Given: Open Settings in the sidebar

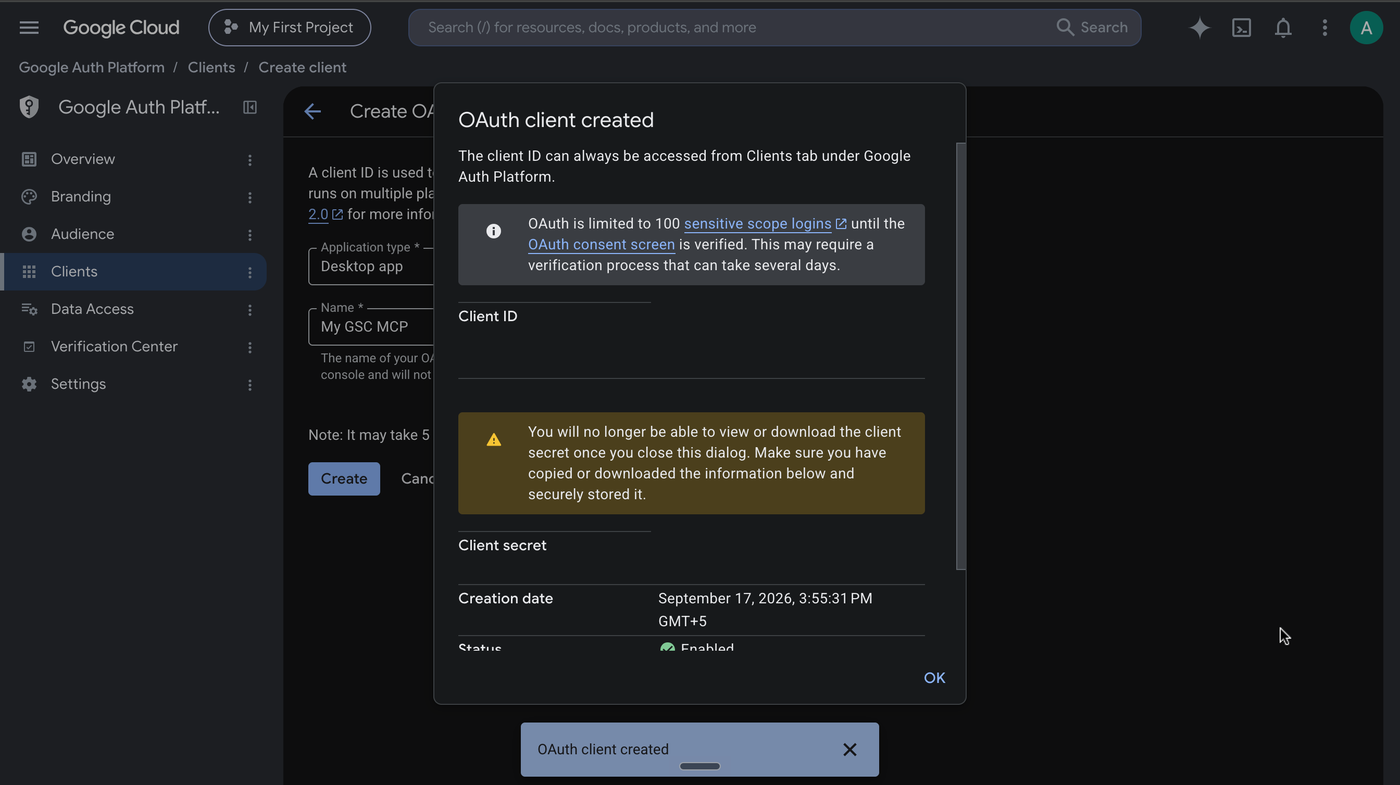Looking at the screenshot, I should click(x=132, y=384).
